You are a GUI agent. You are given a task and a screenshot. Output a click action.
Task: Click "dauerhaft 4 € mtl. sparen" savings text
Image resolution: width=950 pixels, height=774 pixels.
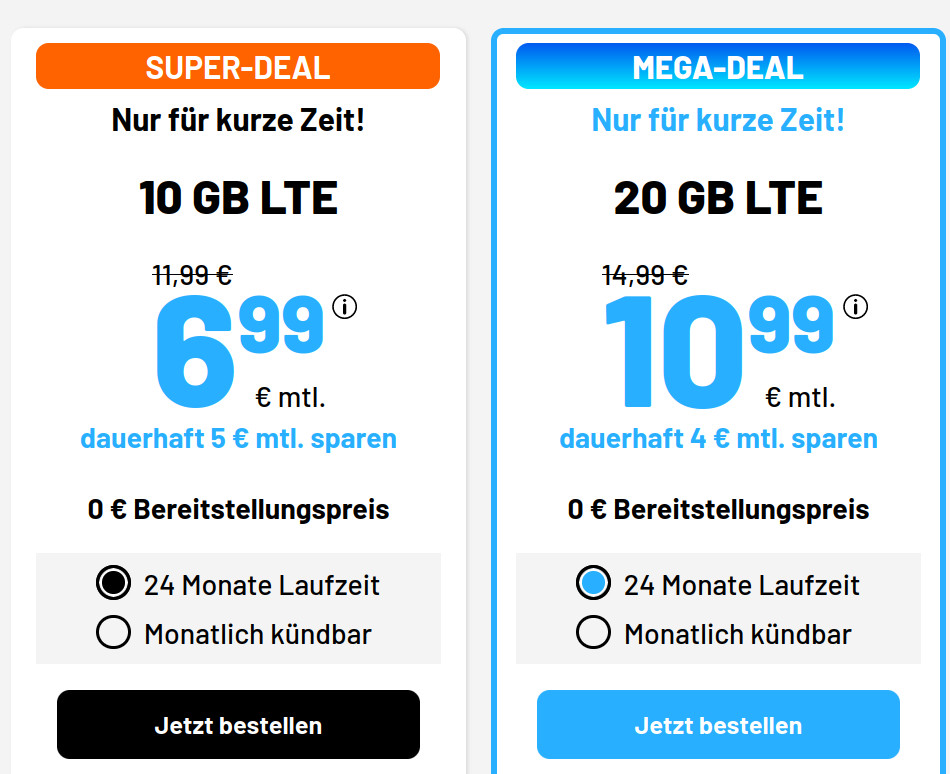click(x=717, y=438)
